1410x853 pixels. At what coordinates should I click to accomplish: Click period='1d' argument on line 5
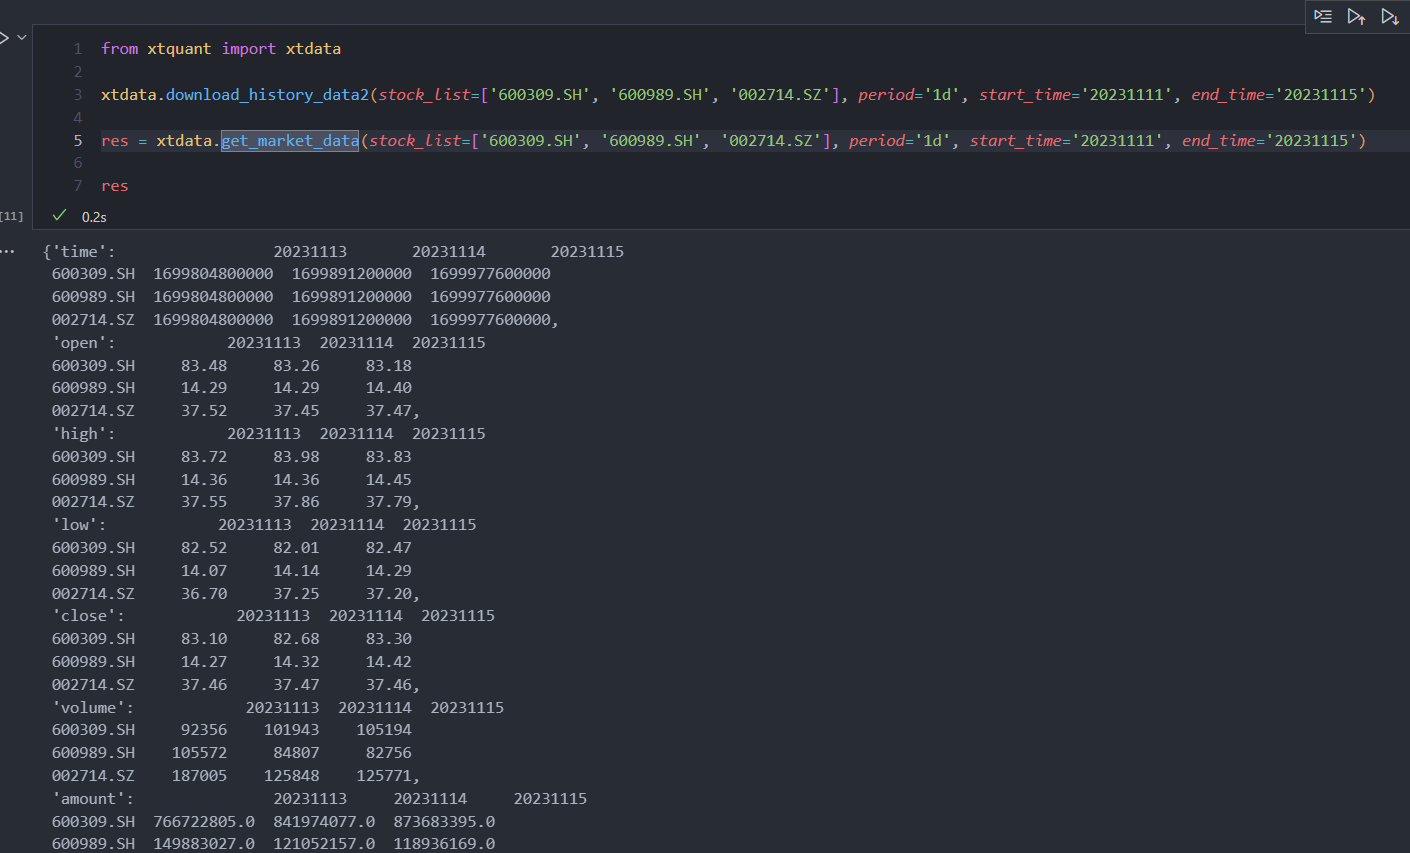(x=899, y=140)
